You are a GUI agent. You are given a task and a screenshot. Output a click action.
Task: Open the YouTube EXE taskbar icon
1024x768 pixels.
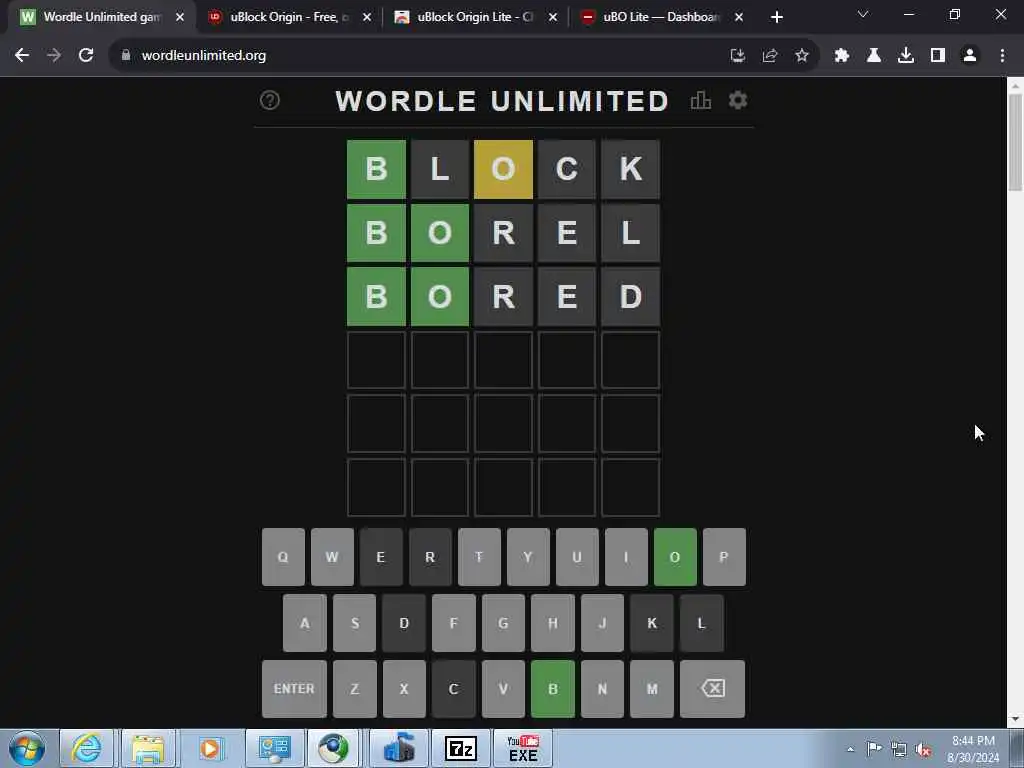coord(523,748)
